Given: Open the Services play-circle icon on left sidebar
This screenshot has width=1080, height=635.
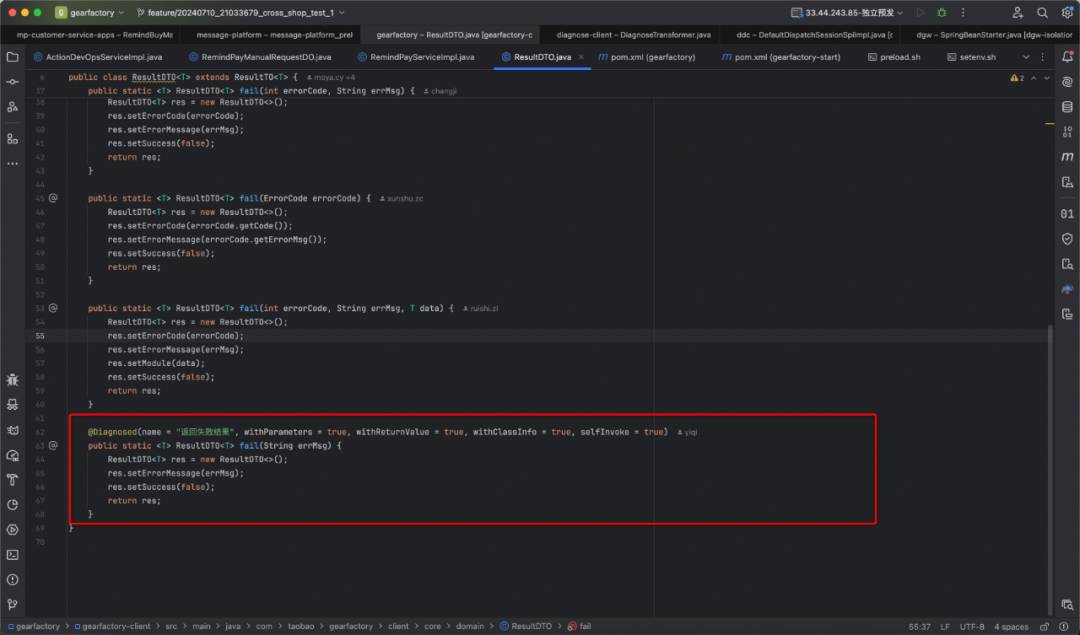Looking at the screenshot, I should 12,530.
